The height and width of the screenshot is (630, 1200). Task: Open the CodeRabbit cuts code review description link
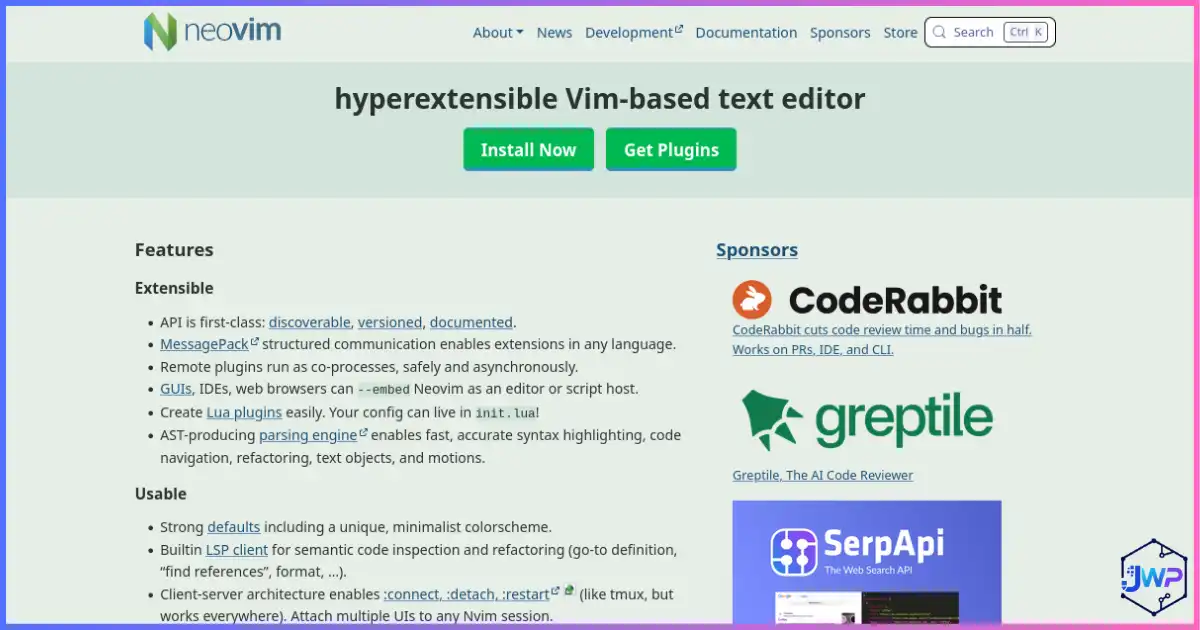[882, 339]
